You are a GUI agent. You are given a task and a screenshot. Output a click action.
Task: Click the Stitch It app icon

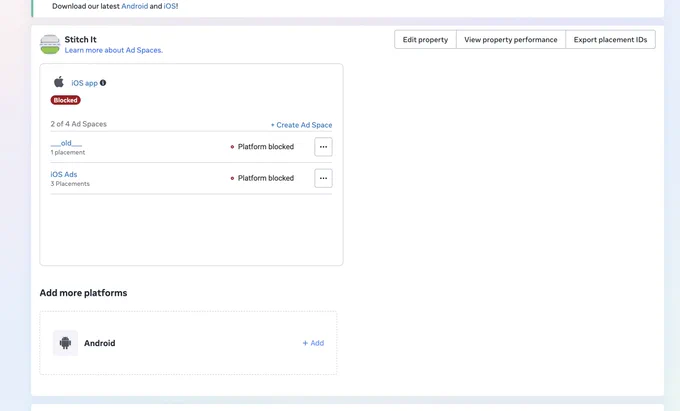tap(50, 44)
